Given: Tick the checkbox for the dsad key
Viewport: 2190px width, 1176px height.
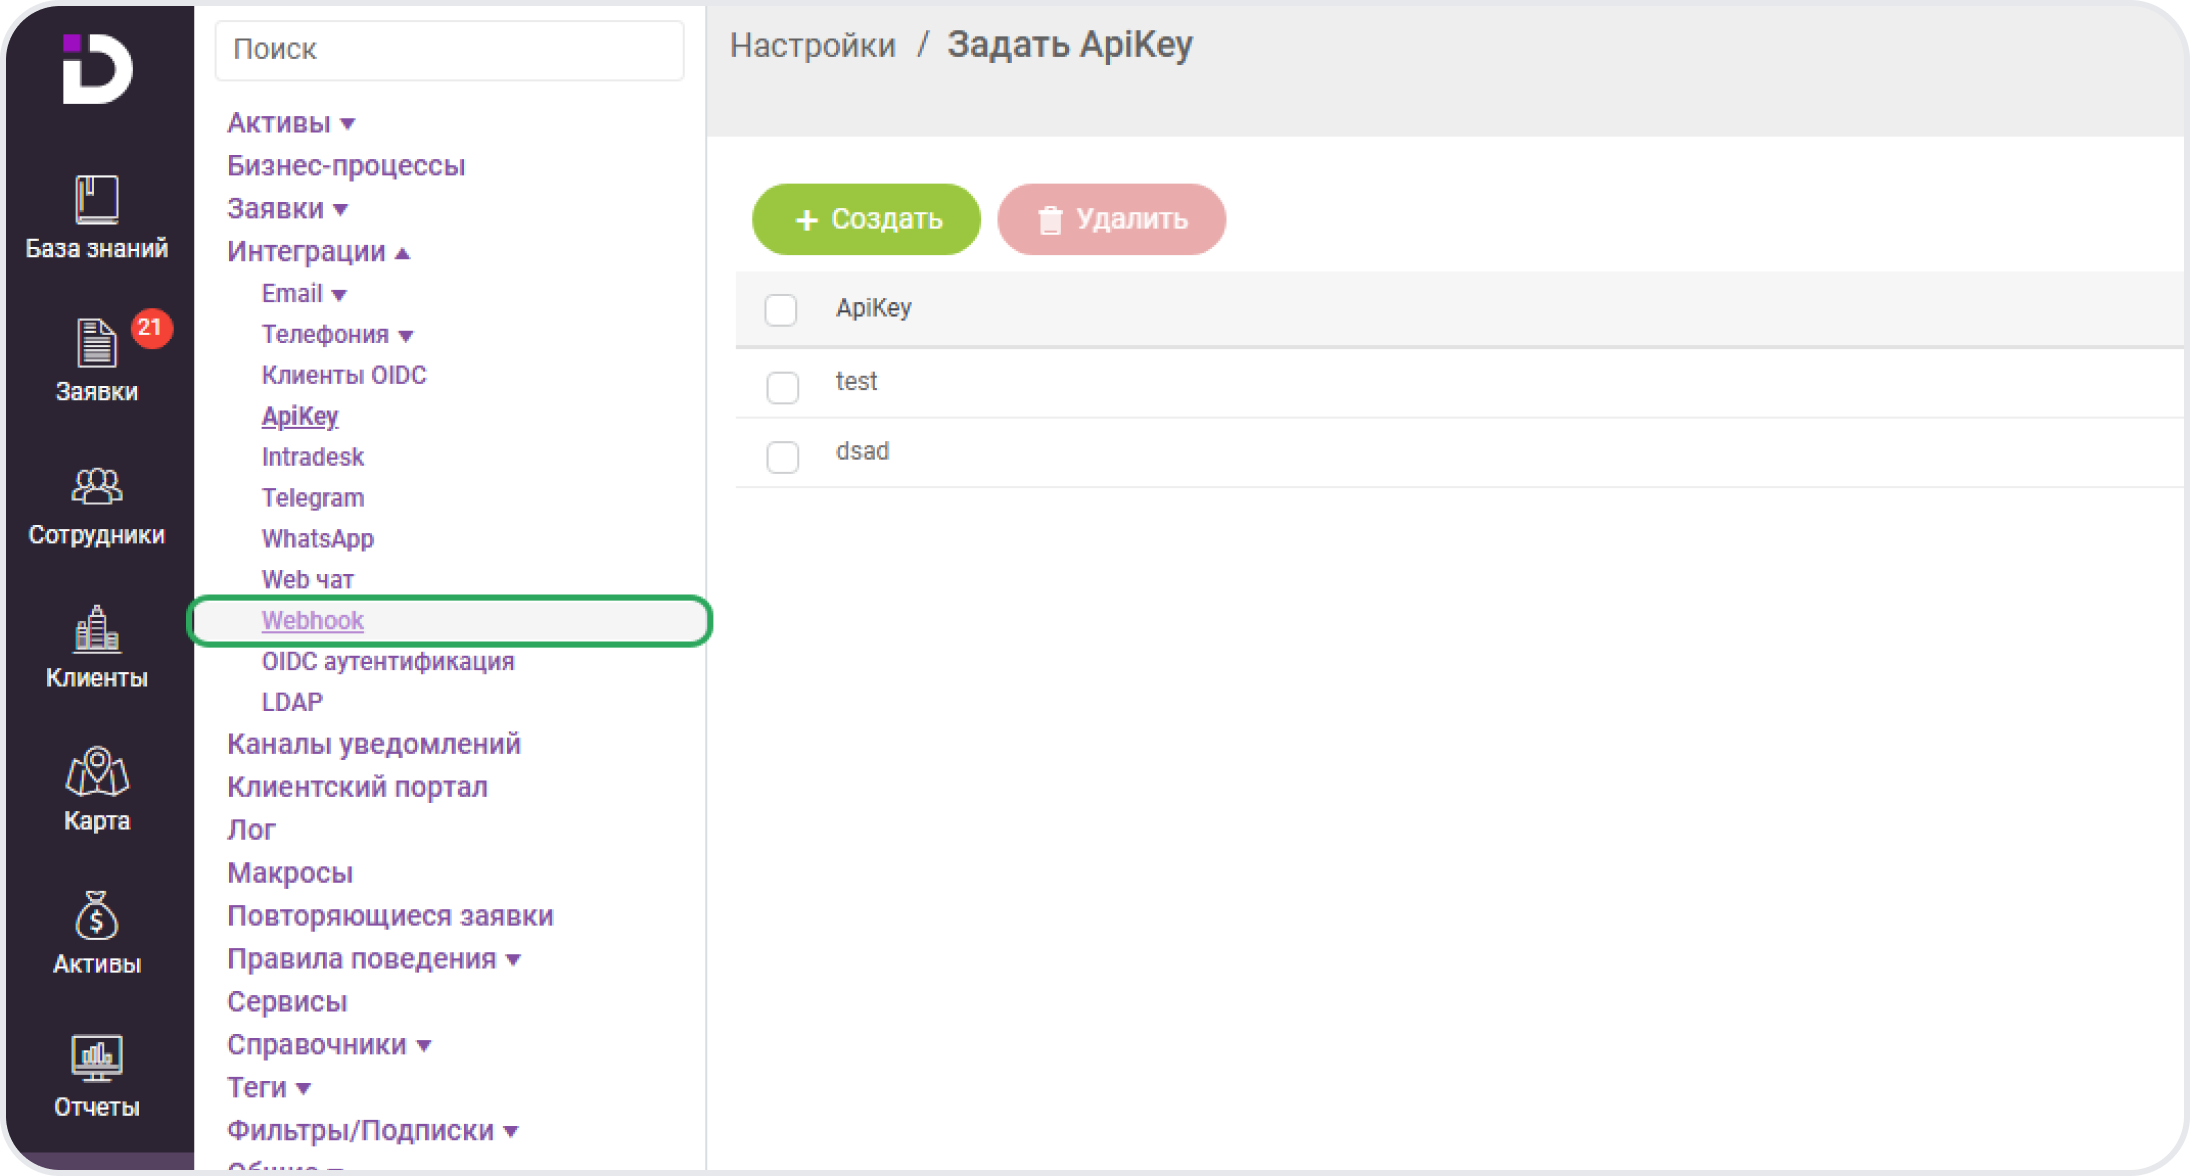Looking at the screenshot, I should pyautogui.click(x=782, y=456).
